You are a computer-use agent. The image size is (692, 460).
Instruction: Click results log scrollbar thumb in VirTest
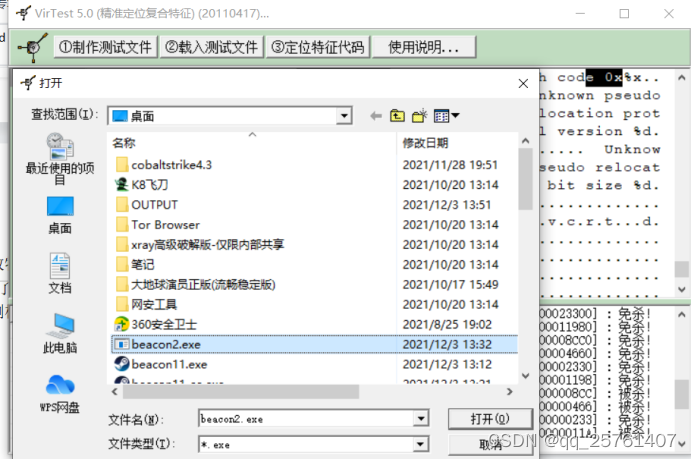(682, 394)
